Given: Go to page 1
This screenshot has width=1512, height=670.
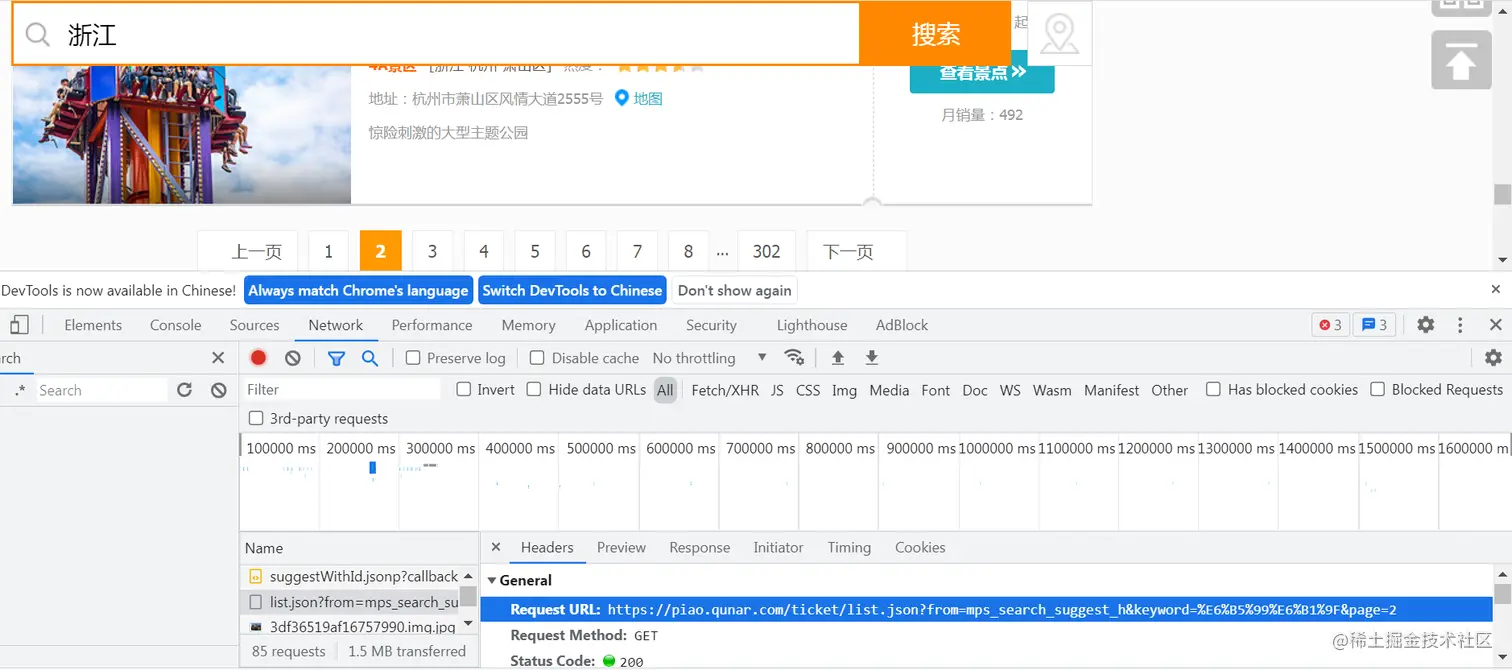Looking at the screenshot, I should 328,251.
